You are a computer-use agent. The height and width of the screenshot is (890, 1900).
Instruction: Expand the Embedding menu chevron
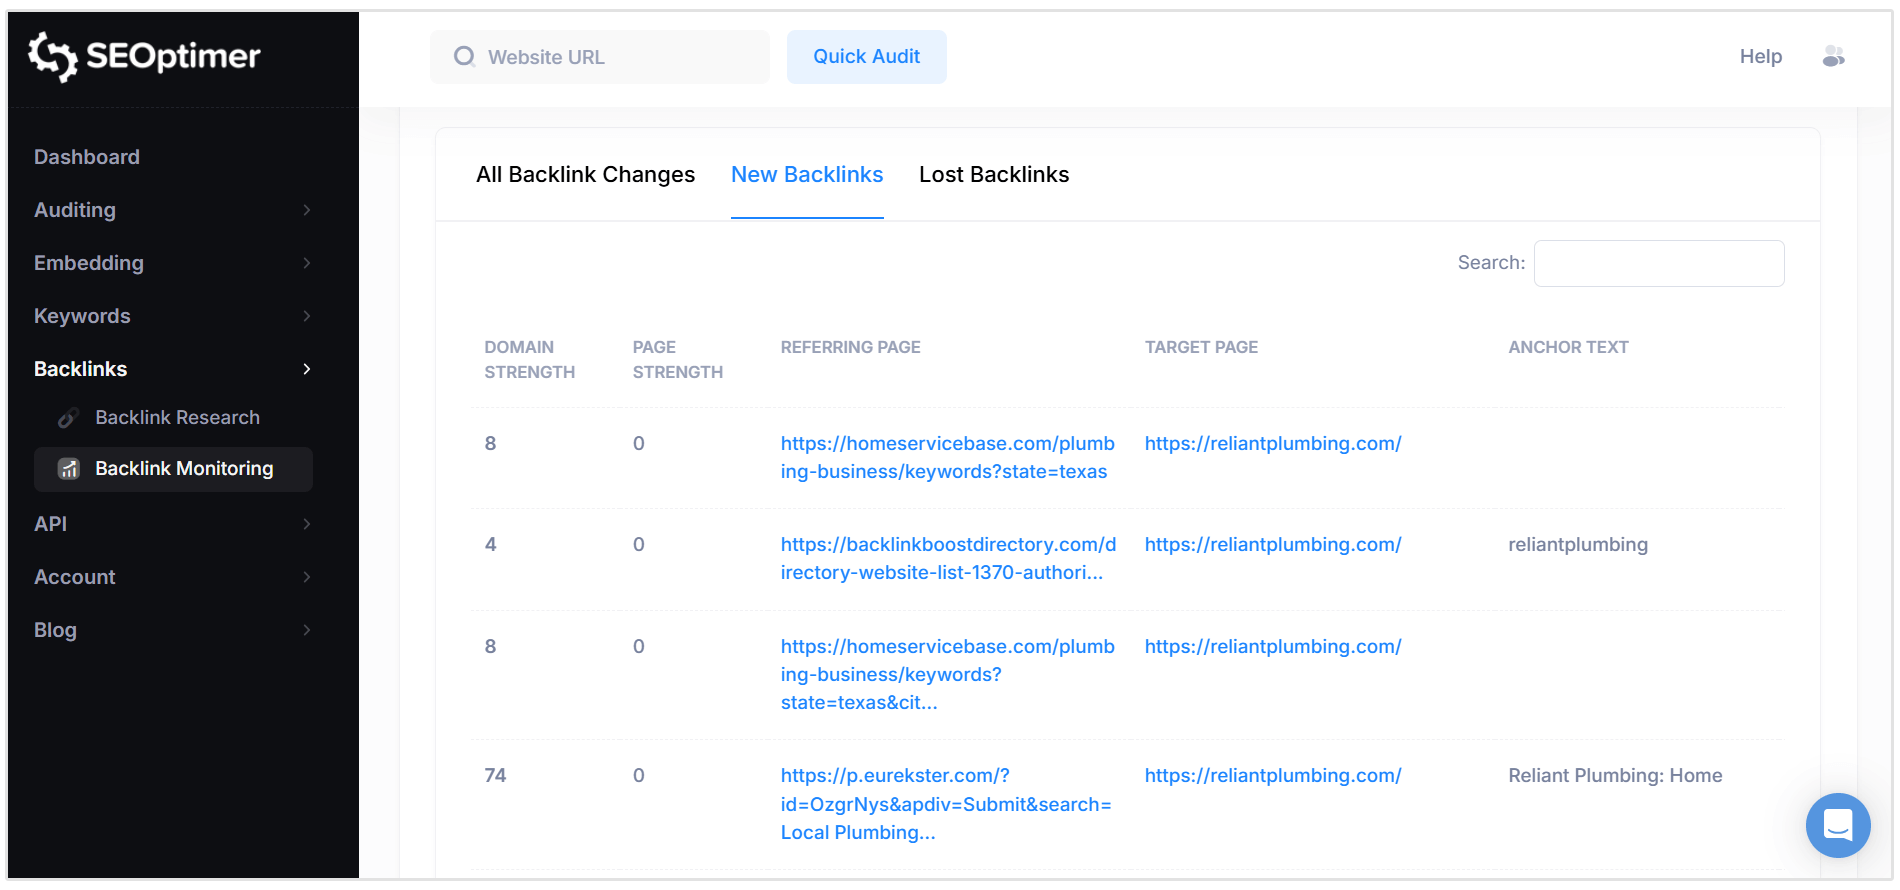pyautogui.click(x=306, y=263)
